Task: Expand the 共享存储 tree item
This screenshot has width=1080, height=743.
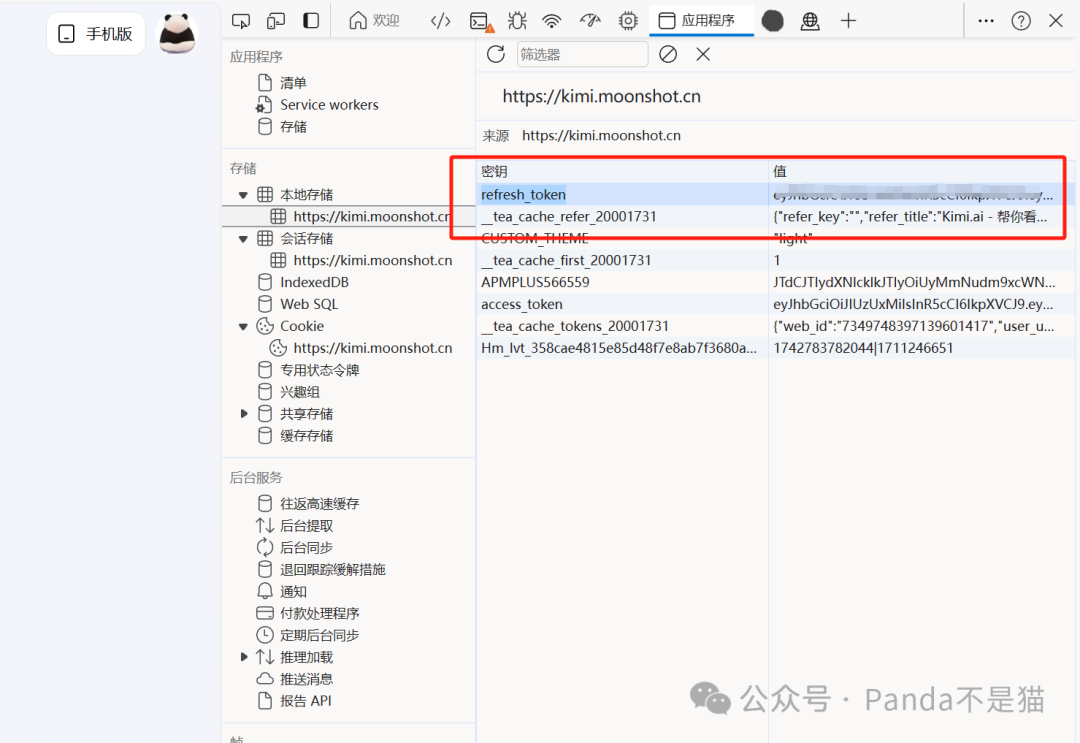Action: [x=244, y=413]
